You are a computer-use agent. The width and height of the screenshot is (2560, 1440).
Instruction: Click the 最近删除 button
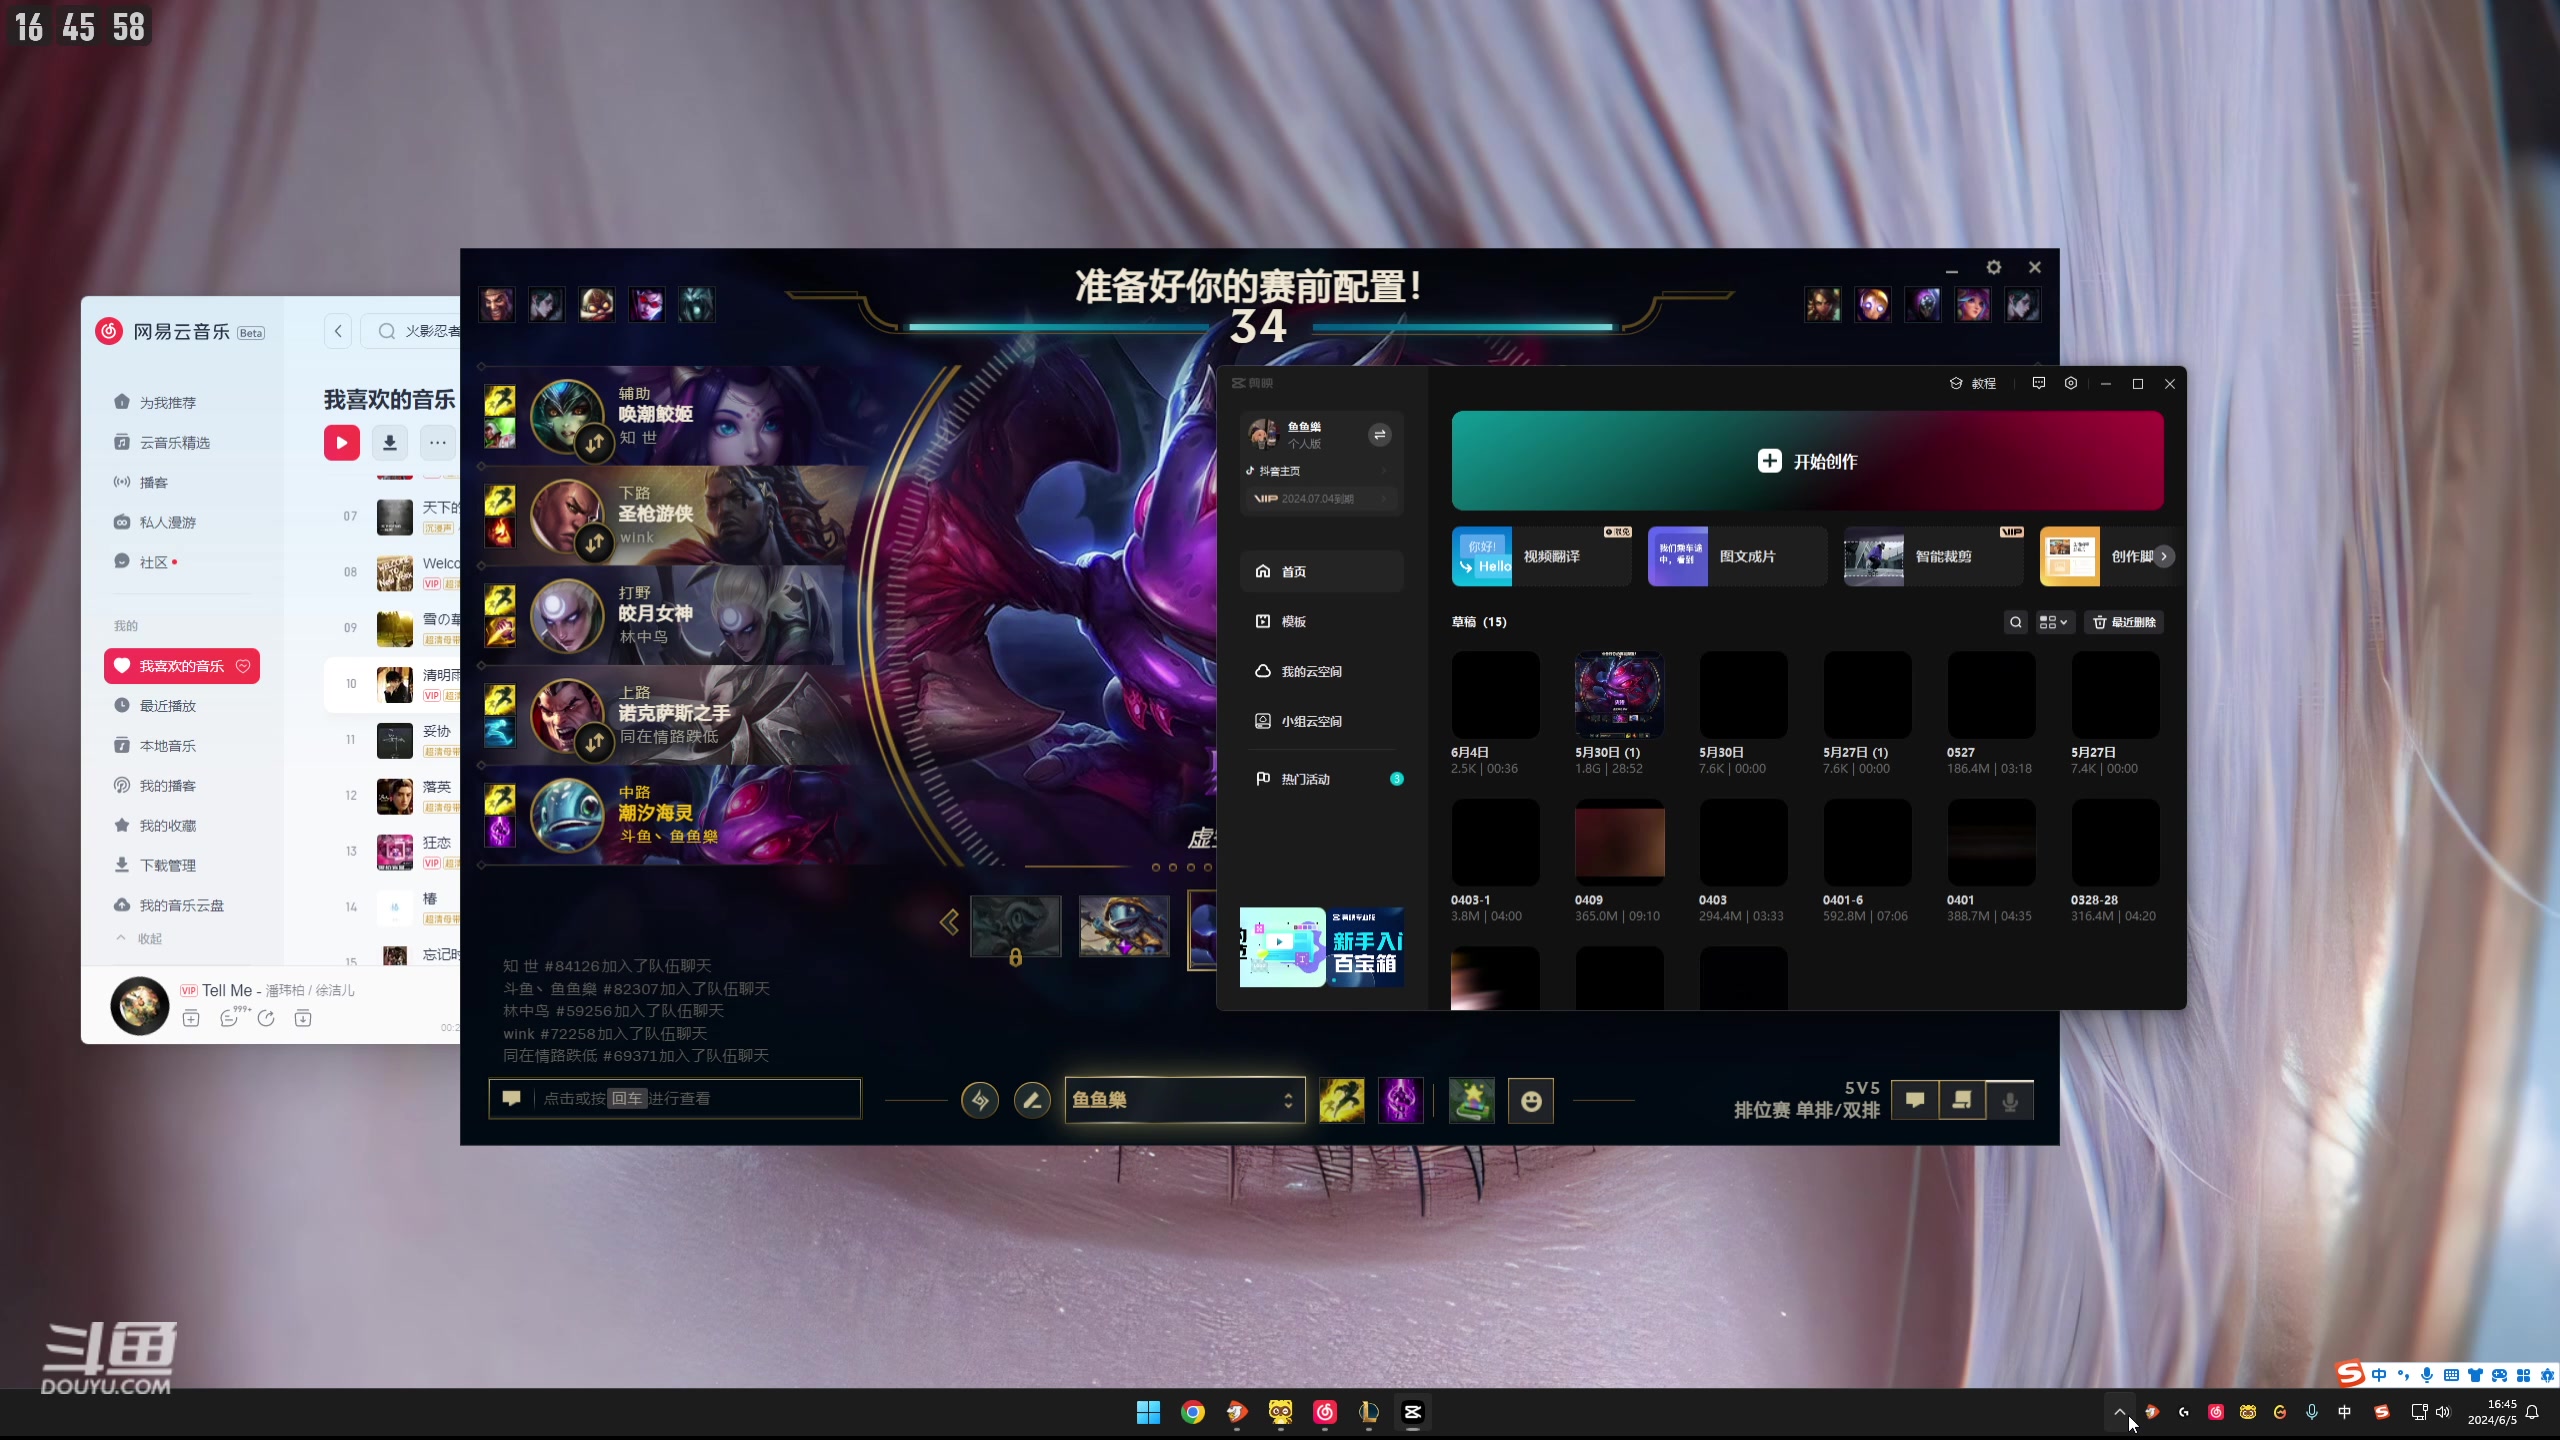click(2125, 622)
